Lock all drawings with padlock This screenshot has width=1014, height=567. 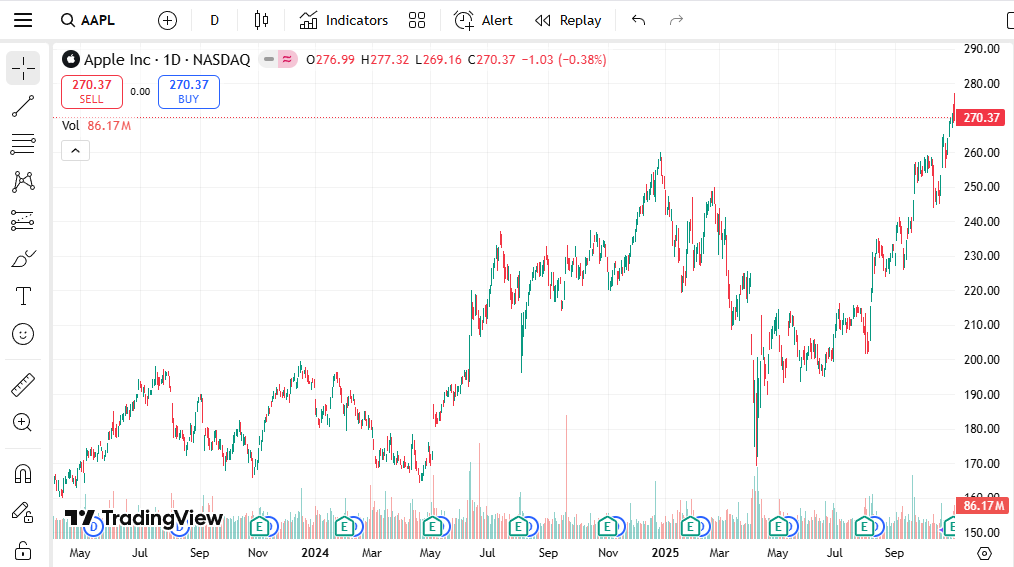point(22,550)
